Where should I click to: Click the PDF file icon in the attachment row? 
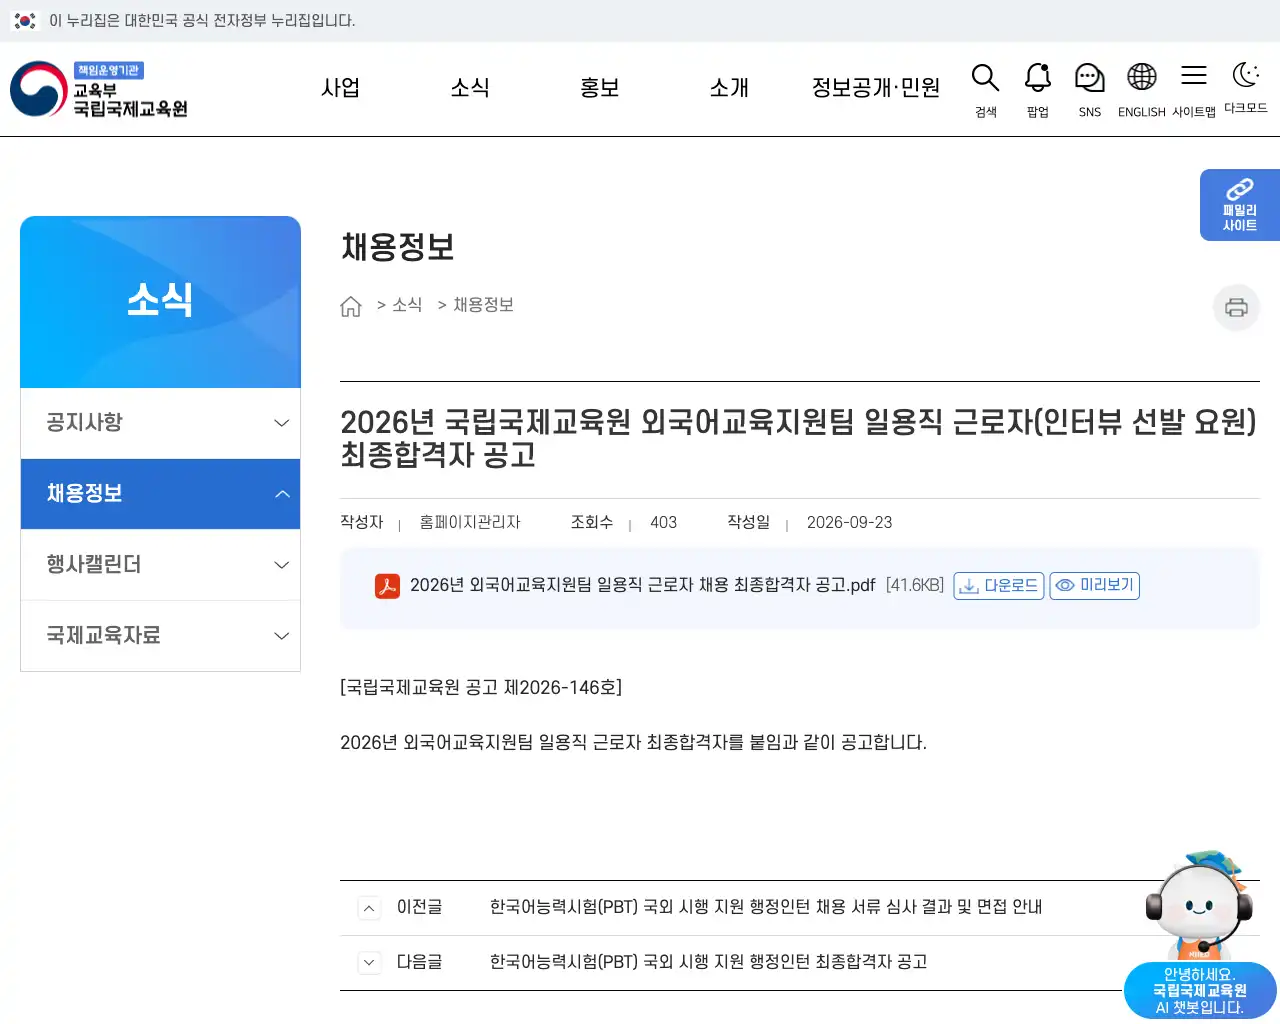[x=387, y=586]
